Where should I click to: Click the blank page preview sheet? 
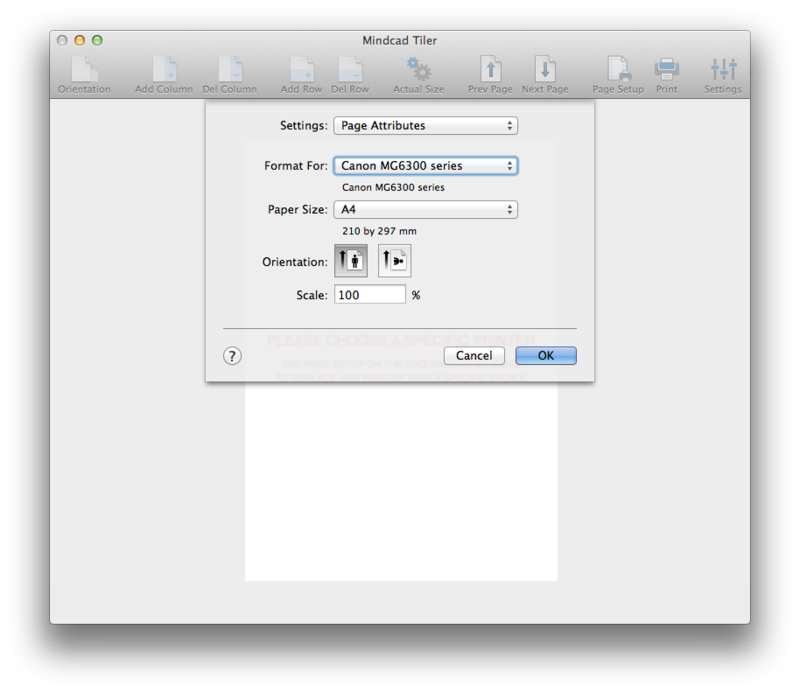coord(401,481)
